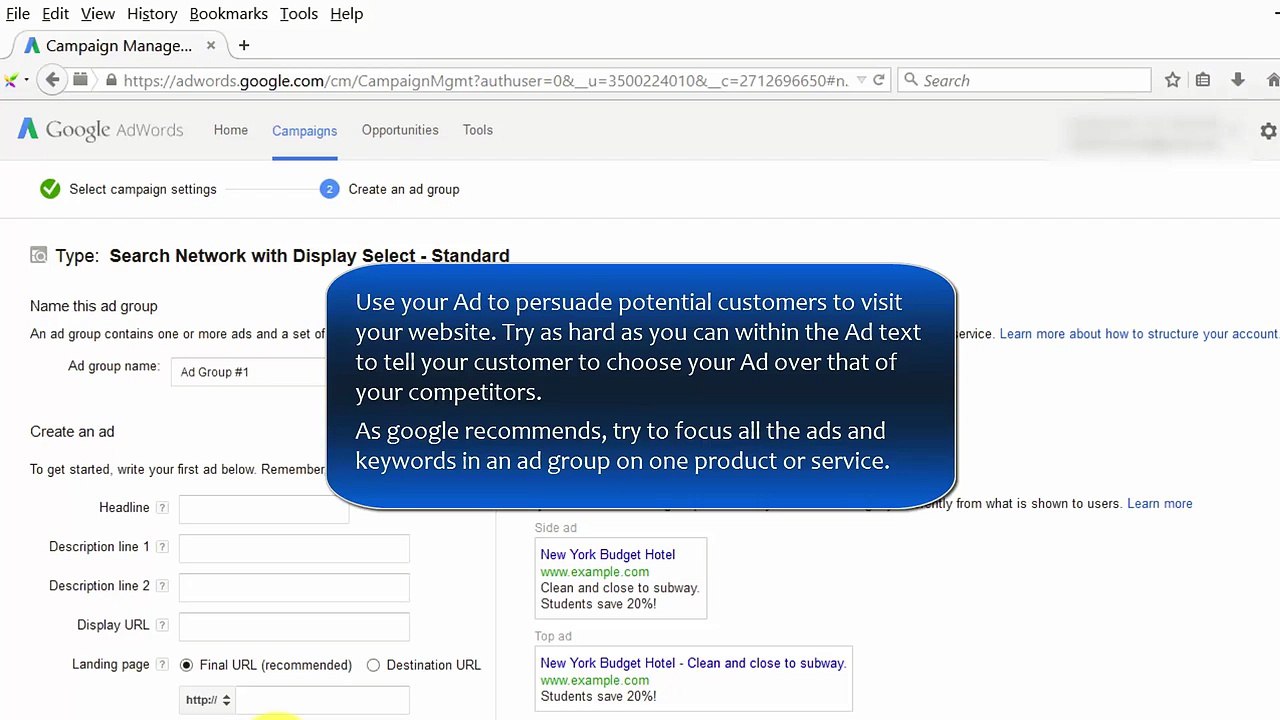Click the Ad group name field
The height and width of the screenshot is (720, 1280).
click(249, 372)
